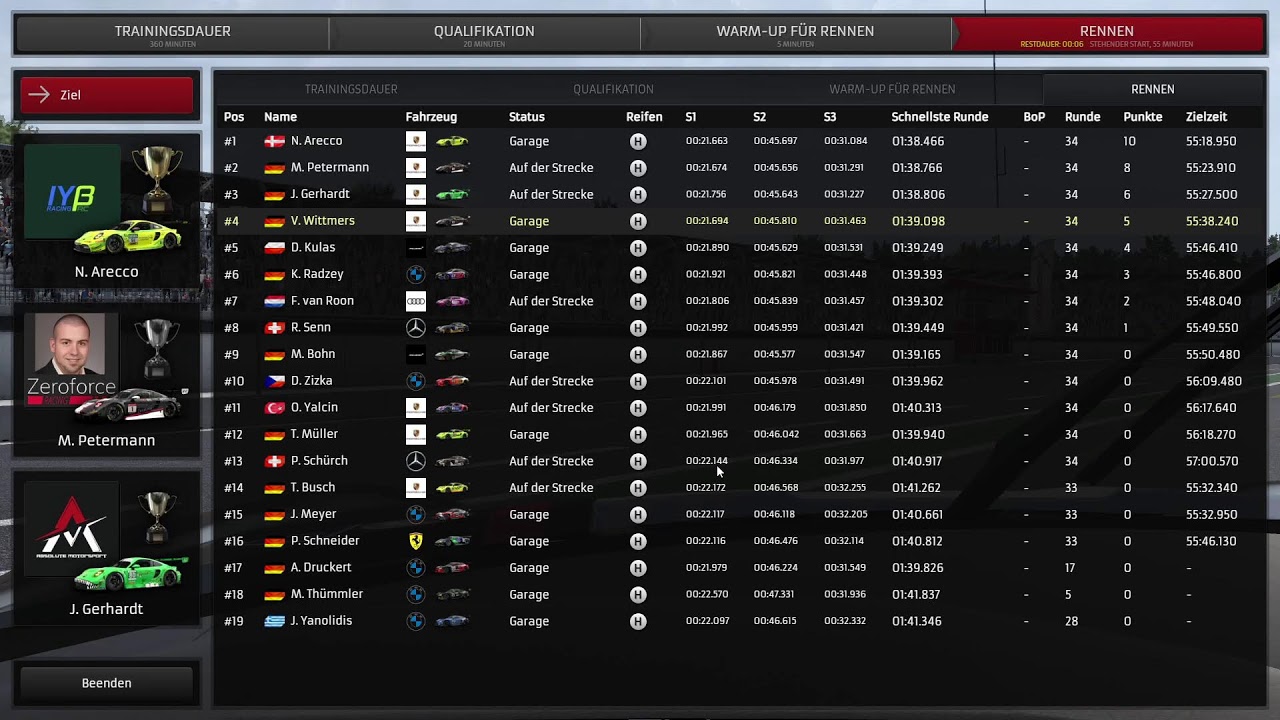Click Mercedes logo in R. Senn row
Image resolution: width=1280 pixels, height=720 pixels.
click(x=416, y=328)
